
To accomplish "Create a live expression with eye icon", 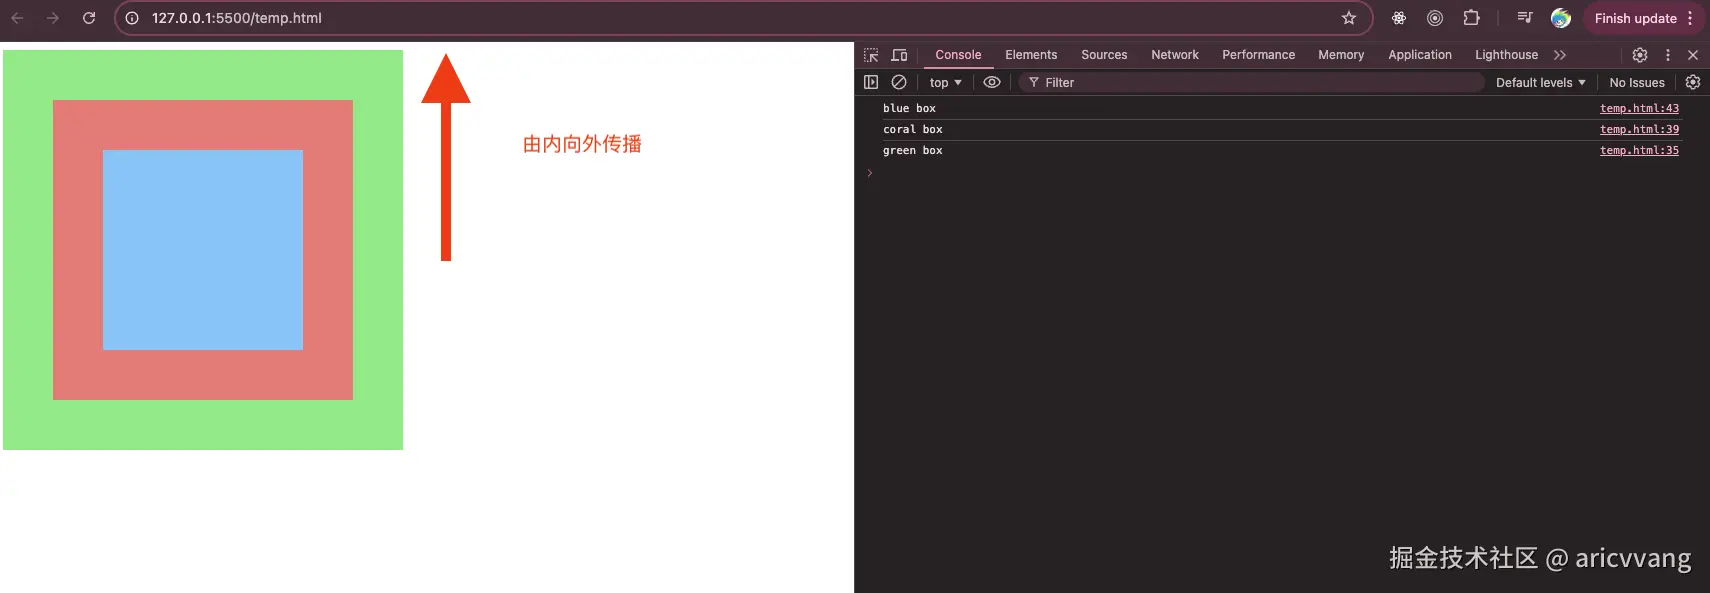I will coord(992,82).
